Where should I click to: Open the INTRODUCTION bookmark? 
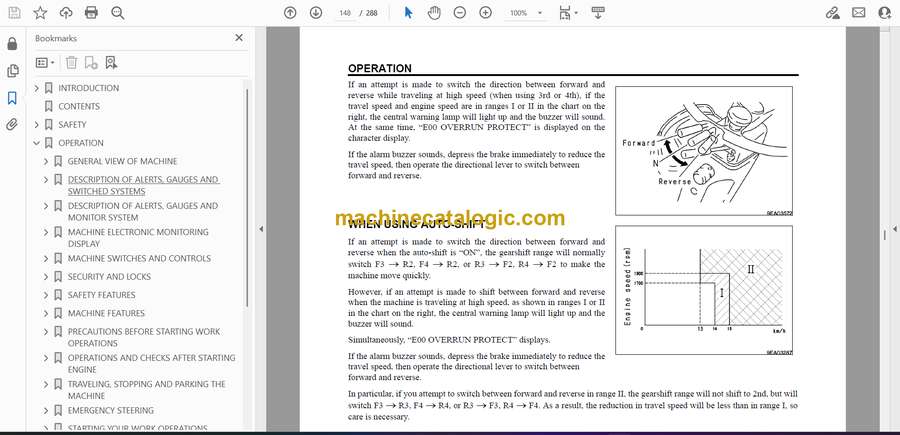pyautogui.click(x=88, y=88)
